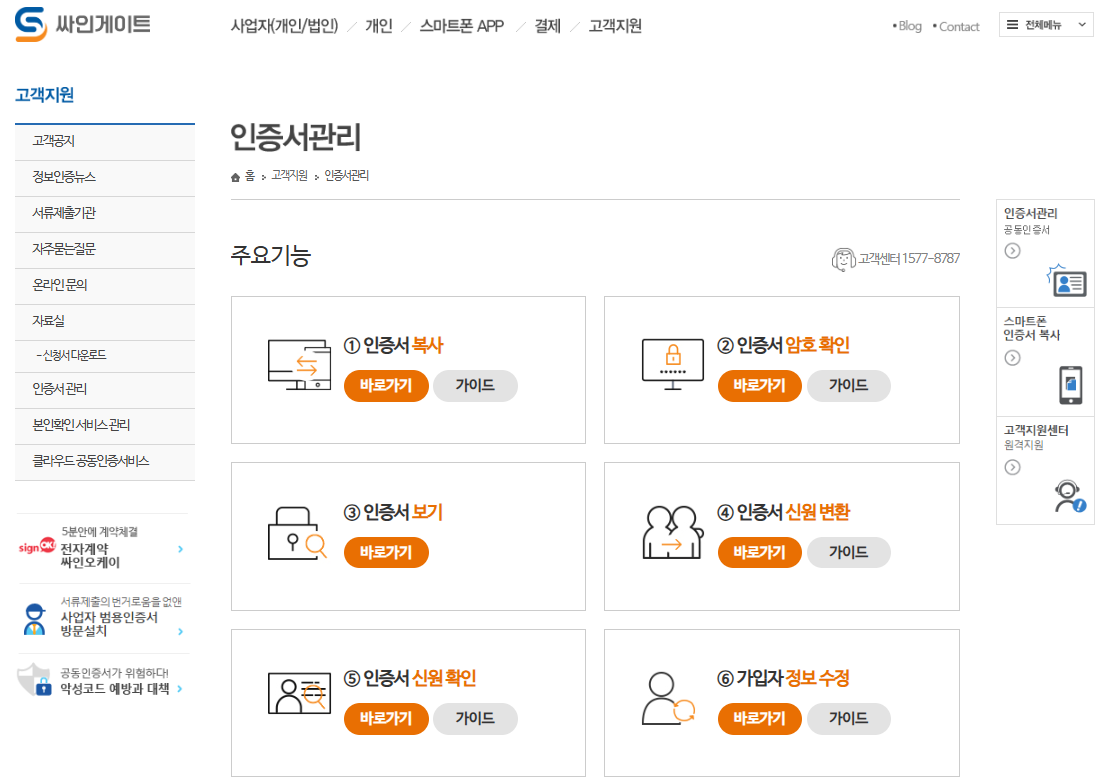The width and height of the screenshot is (1119, 782).
Task: Open the Blog link in the header
Action: [909, 26]
